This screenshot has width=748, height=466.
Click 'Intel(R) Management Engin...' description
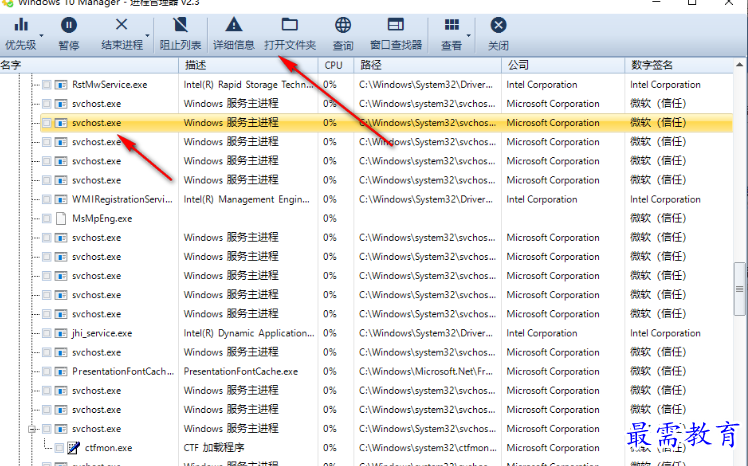[247, 199]
